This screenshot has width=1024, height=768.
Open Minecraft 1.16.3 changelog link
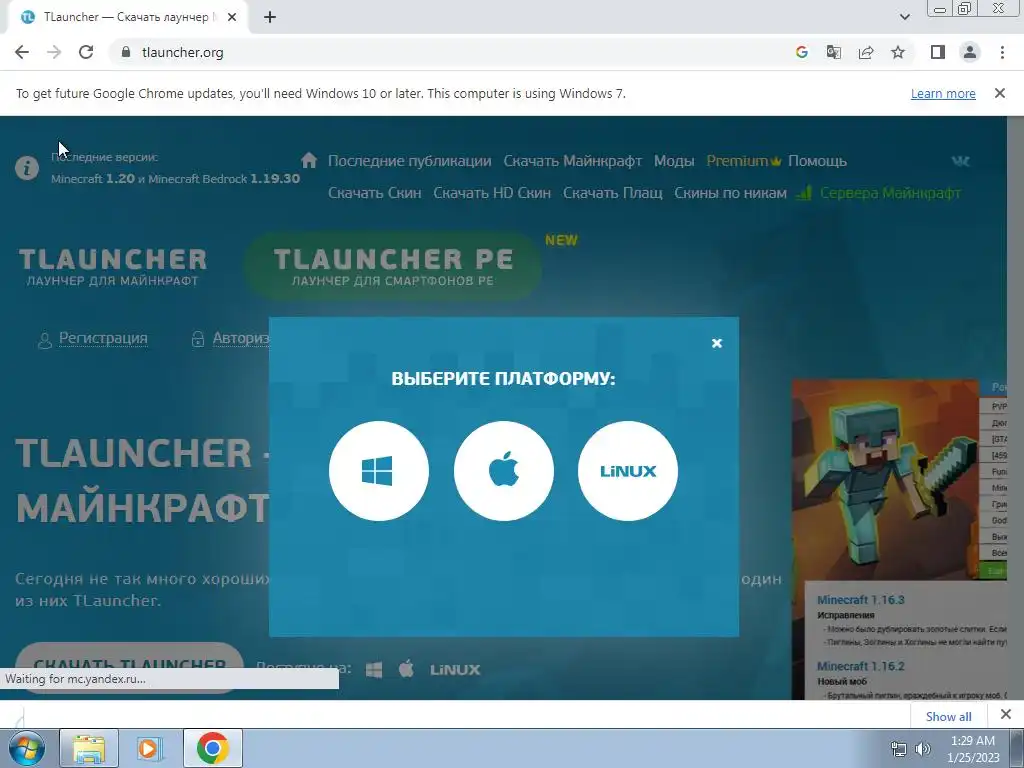click(861, 600)
